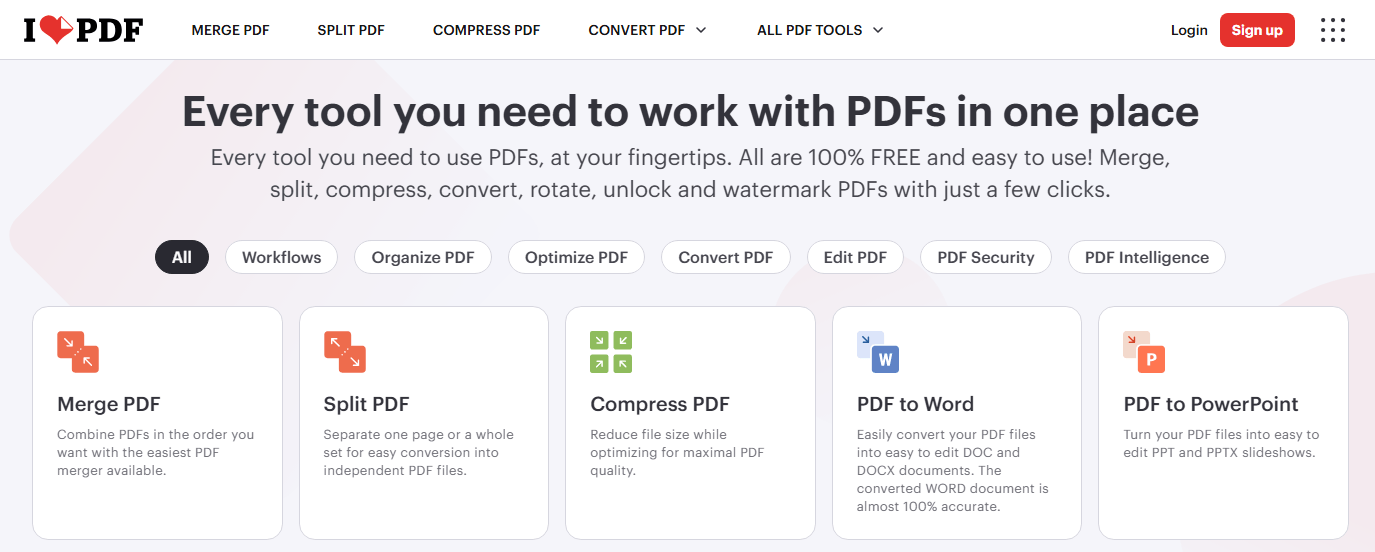Open Compress PDF in top navigation
This screenshot has width=1375, height=552.
coord(486,30)
